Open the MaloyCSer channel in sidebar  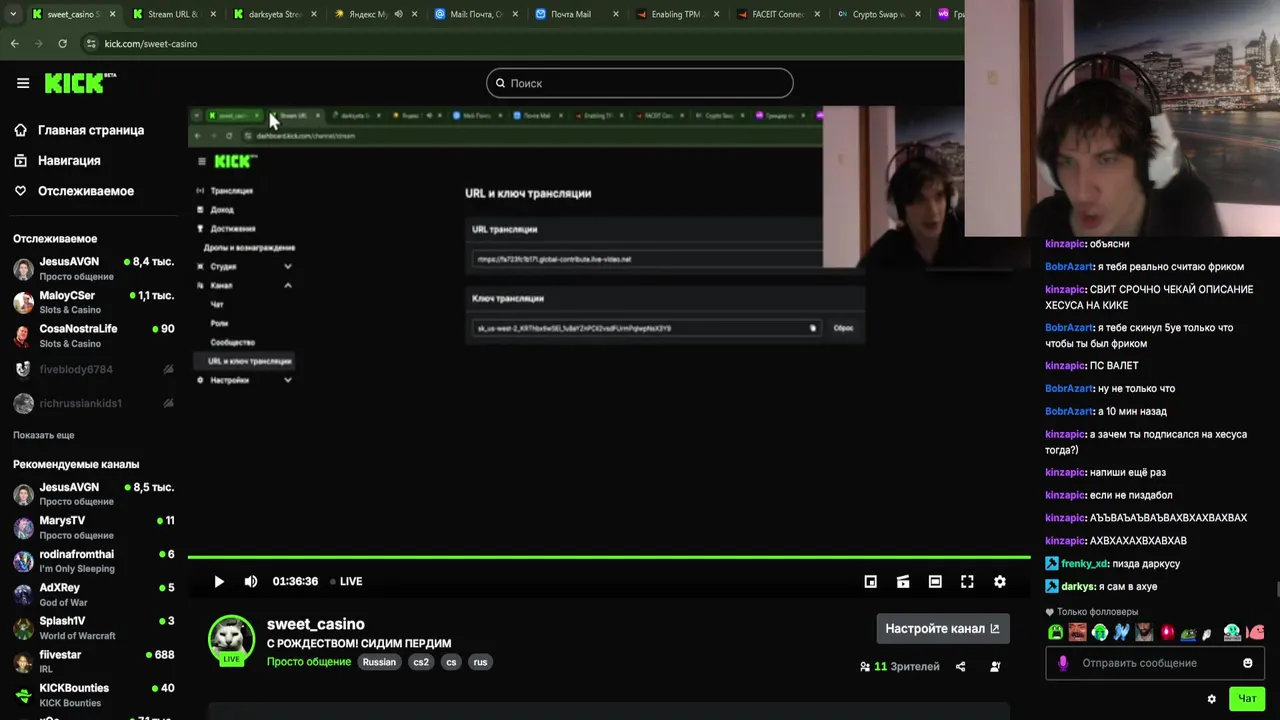(x=93, y=302)
